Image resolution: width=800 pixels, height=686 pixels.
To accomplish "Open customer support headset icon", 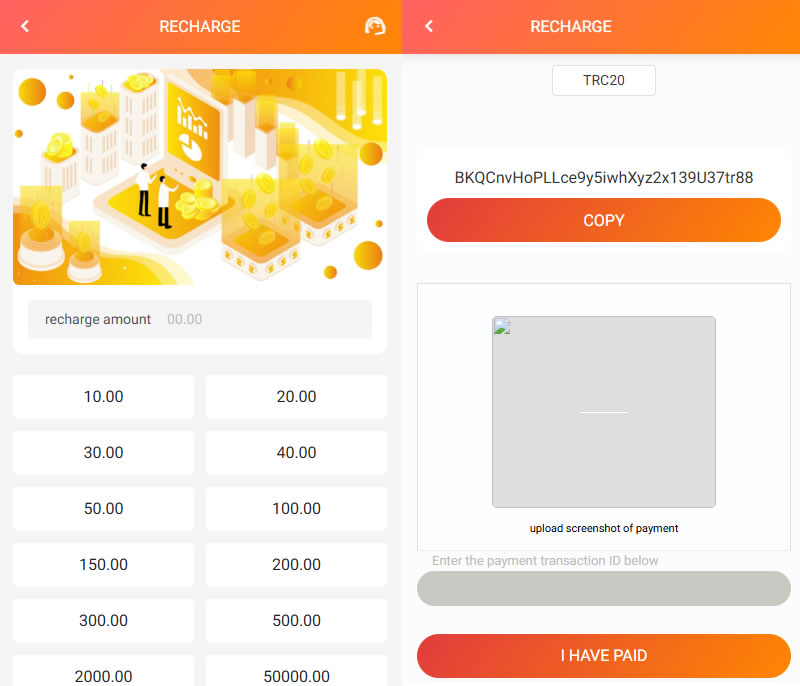I will (375, 27).
